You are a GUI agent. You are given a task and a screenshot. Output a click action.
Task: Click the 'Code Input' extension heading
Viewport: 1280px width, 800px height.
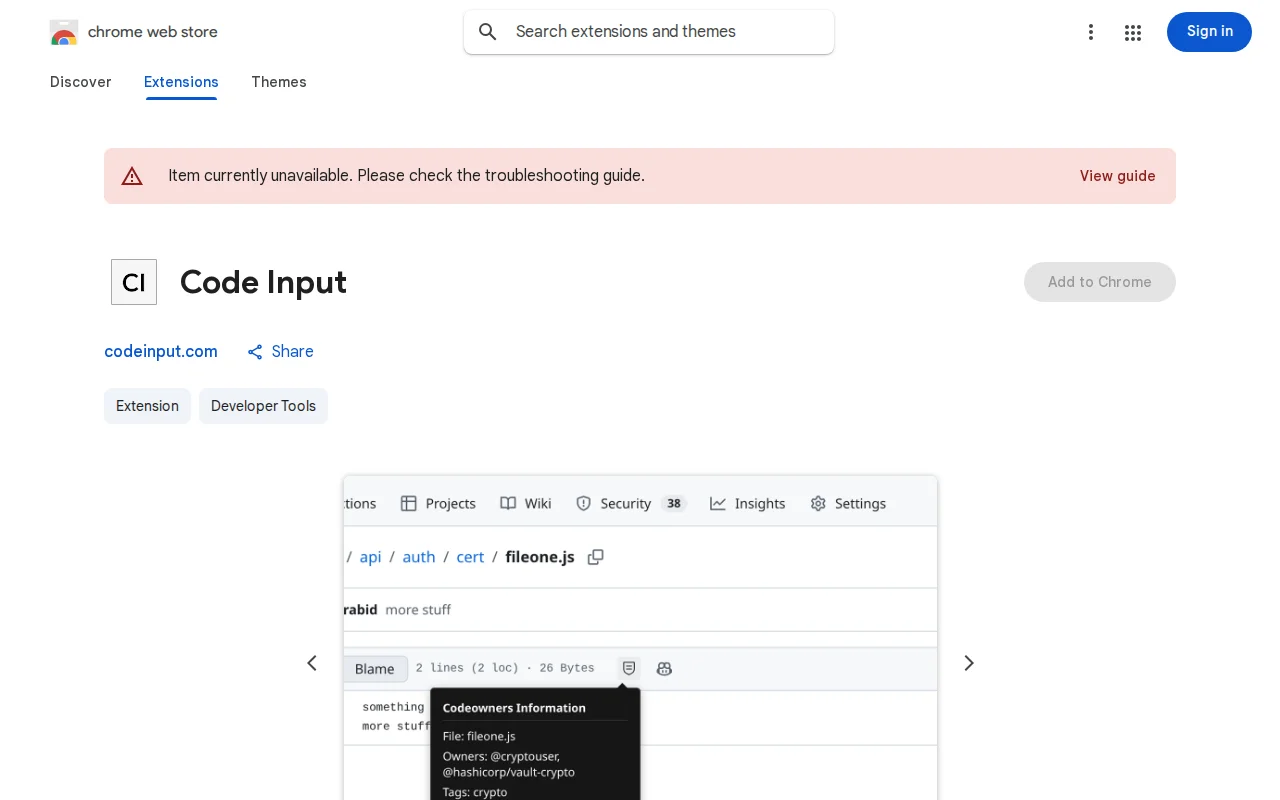263,282
